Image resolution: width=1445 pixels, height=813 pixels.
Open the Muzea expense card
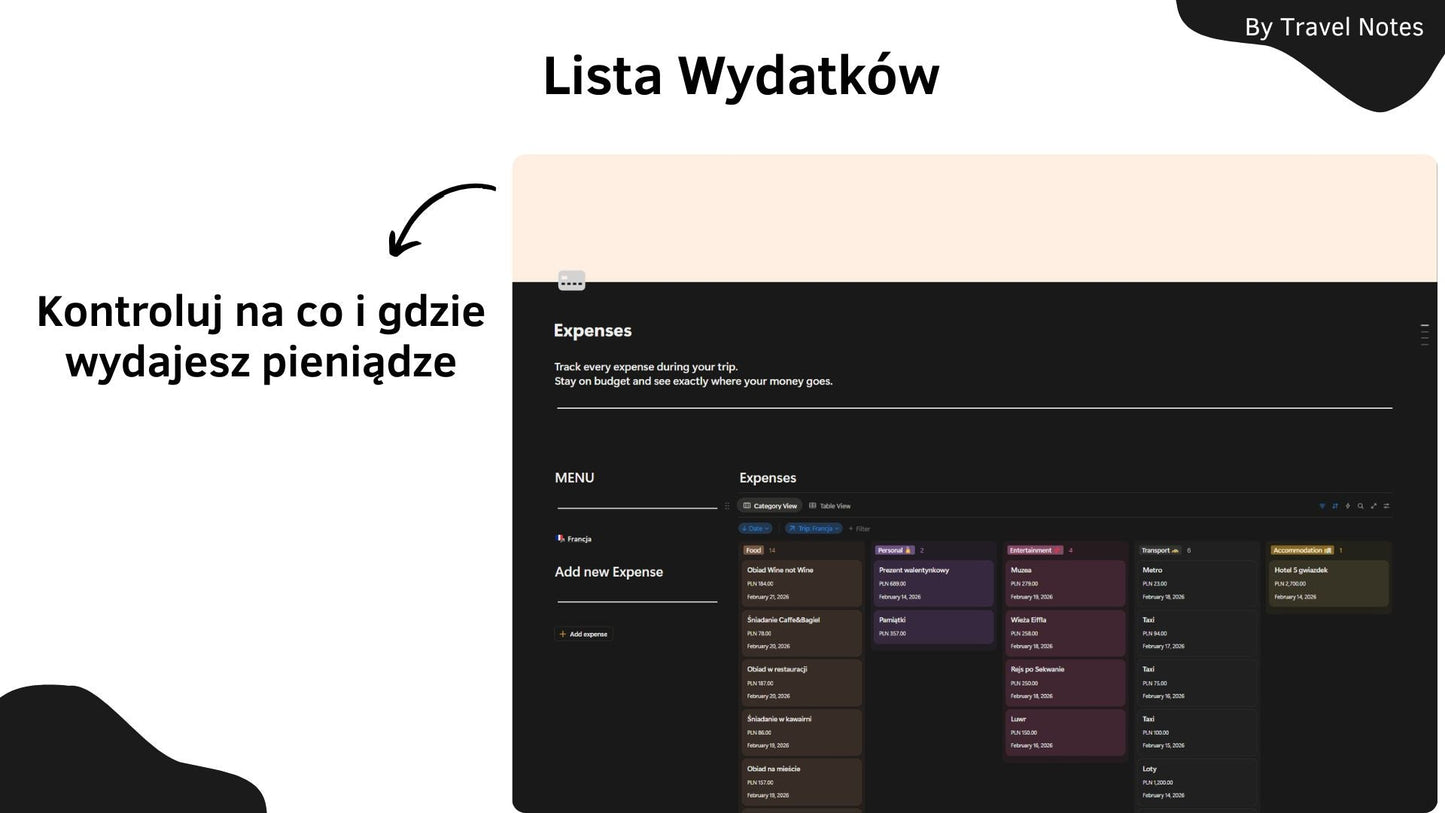coord(1065,583)
